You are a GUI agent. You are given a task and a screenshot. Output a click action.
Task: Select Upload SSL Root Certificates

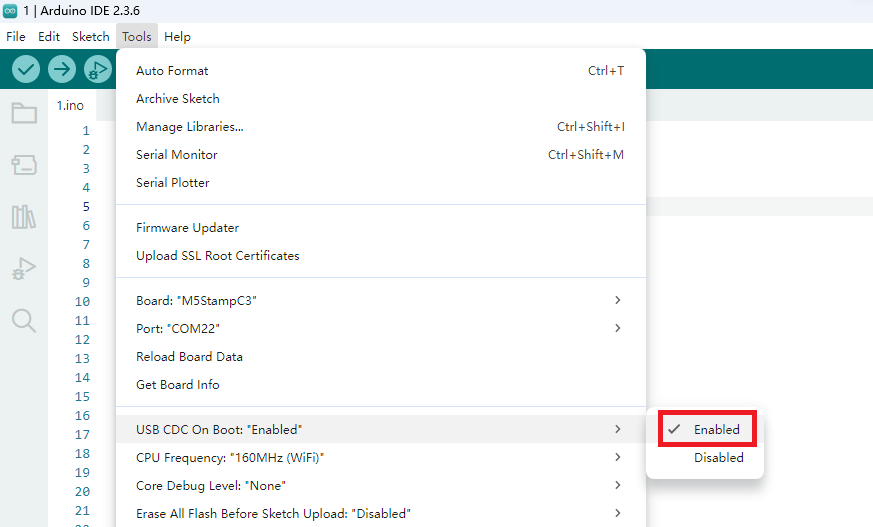click(x=381, y=255)
